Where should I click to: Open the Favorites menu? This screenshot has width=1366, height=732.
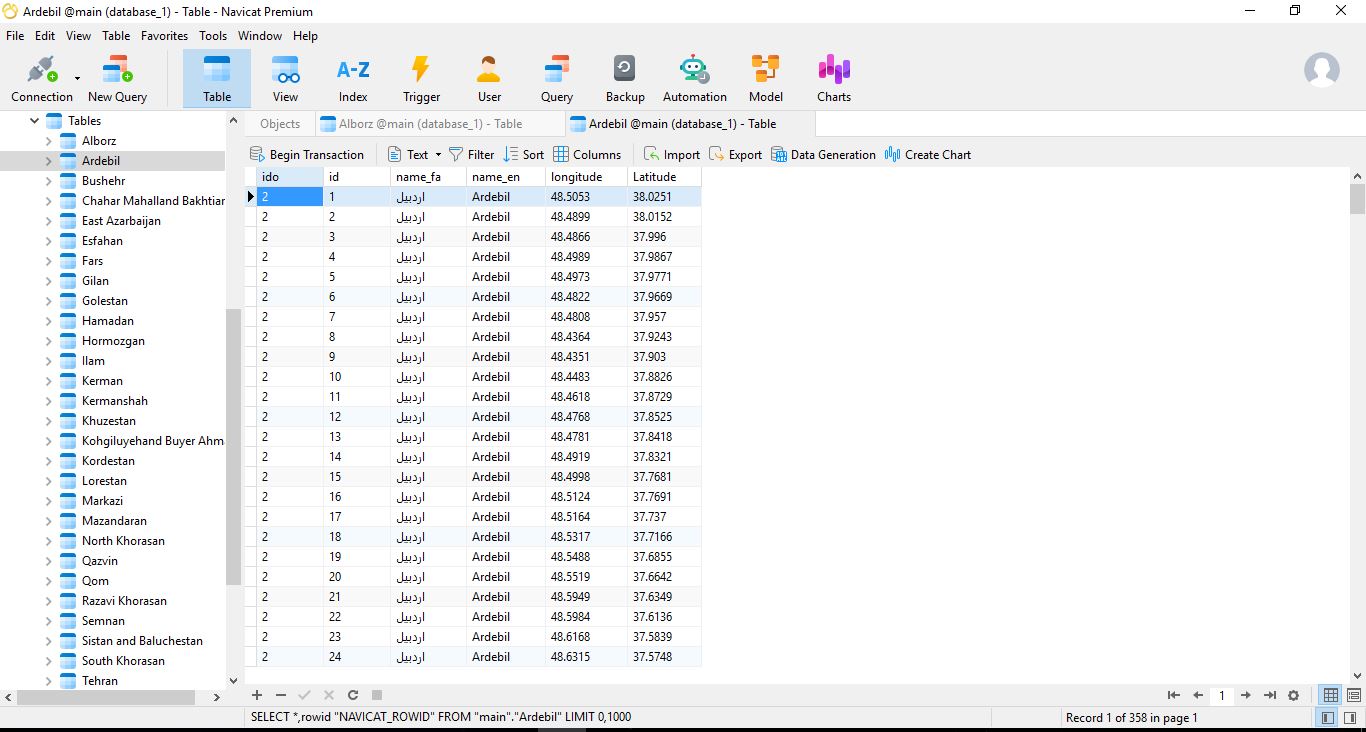[x=164, y=35]
